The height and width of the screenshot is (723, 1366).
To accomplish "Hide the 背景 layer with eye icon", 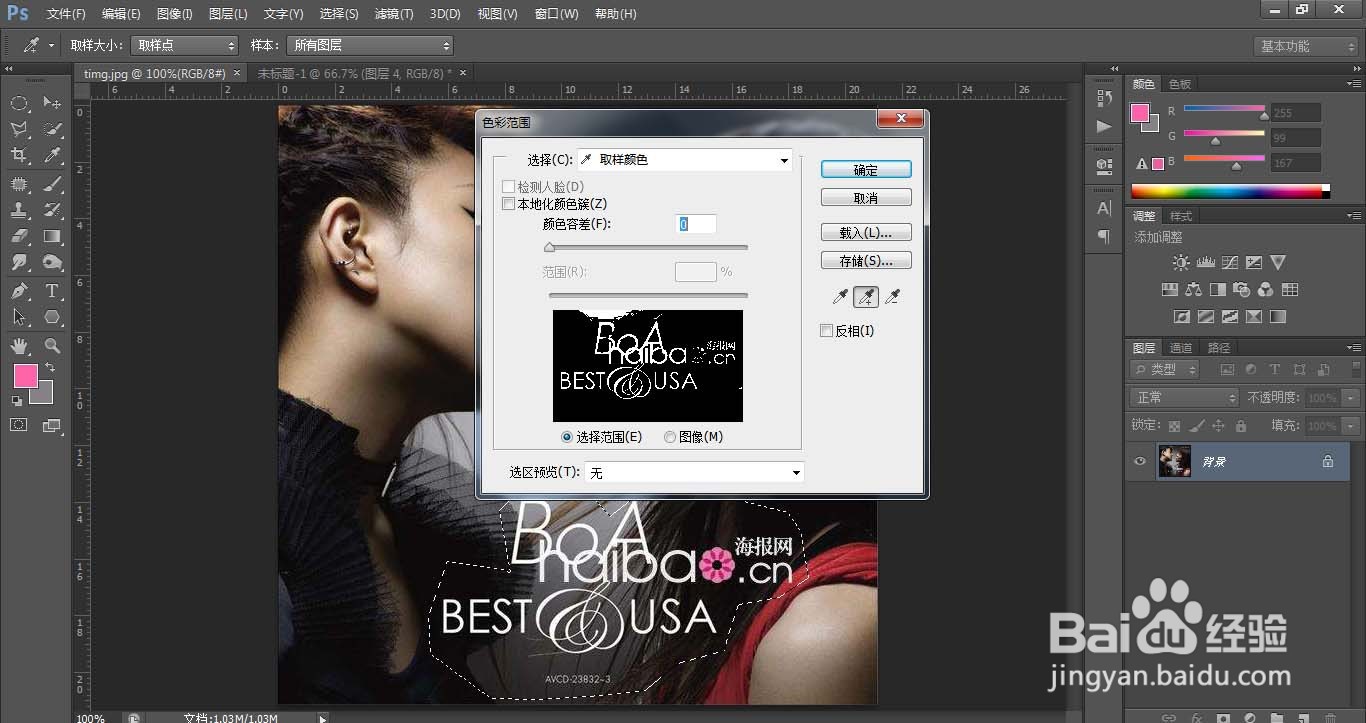I will 1140,461.
